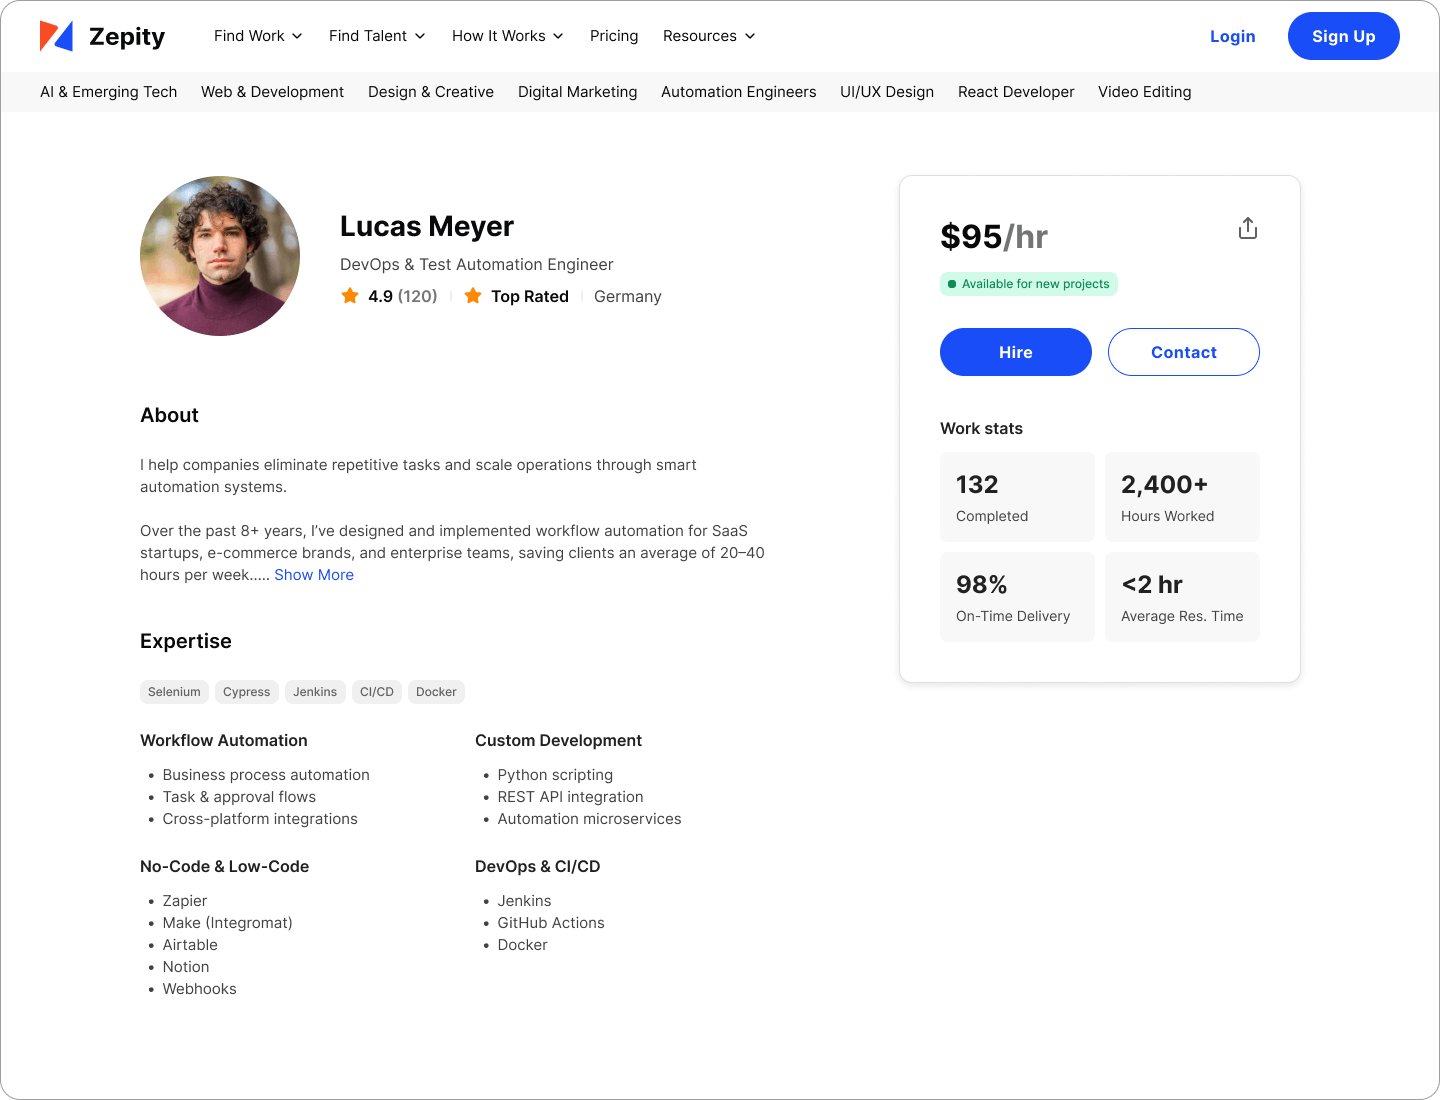1440x1100 pixels.
Task: Click the Zepity logo icon
Action: (57, 36)
